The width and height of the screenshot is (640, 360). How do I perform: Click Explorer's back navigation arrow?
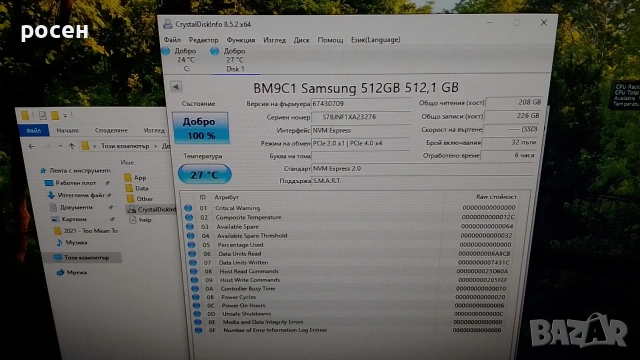pos(32,146)
